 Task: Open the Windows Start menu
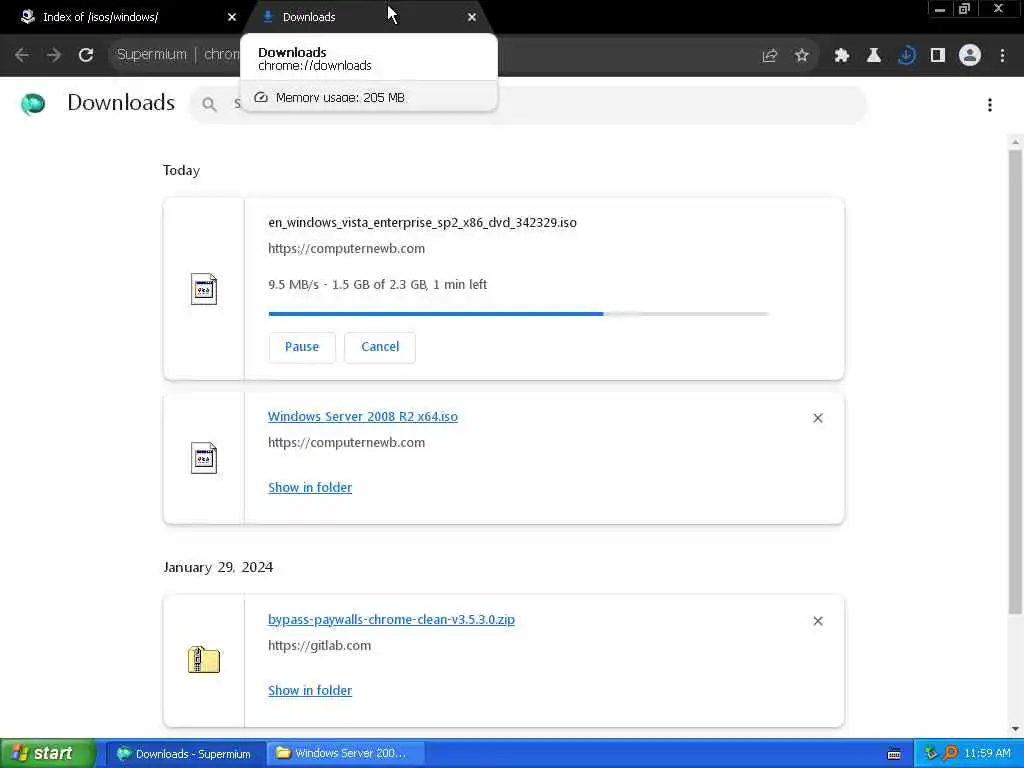point(47,754)
